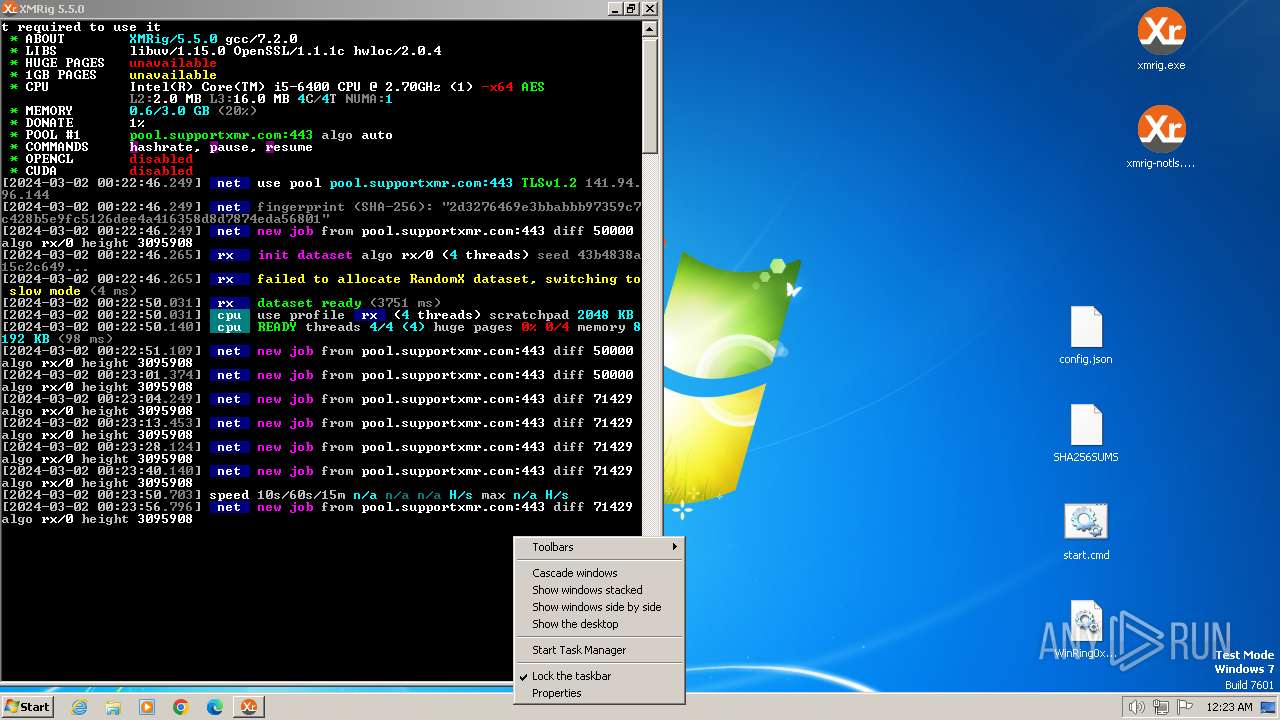Click the XMRig title bar icon
1280x720 pixels.
click(10, 8)
